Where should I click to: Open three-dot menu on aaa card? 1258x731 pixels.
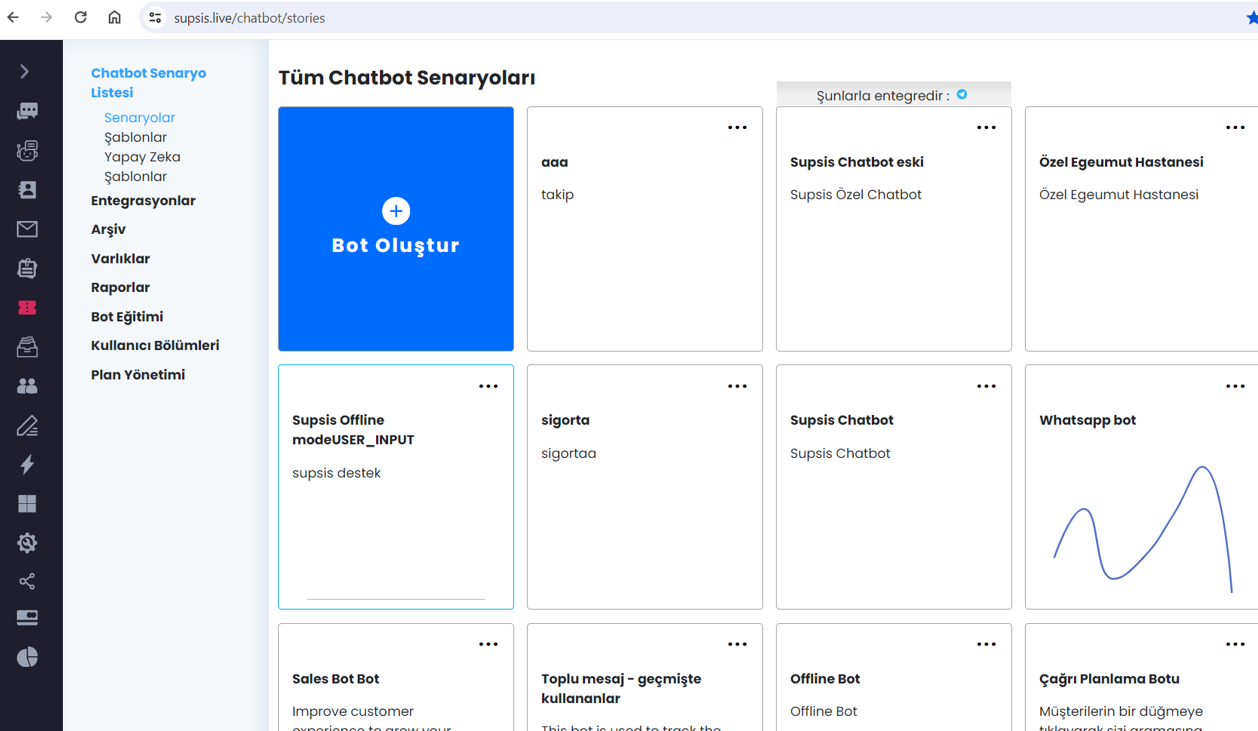(737, 128)
